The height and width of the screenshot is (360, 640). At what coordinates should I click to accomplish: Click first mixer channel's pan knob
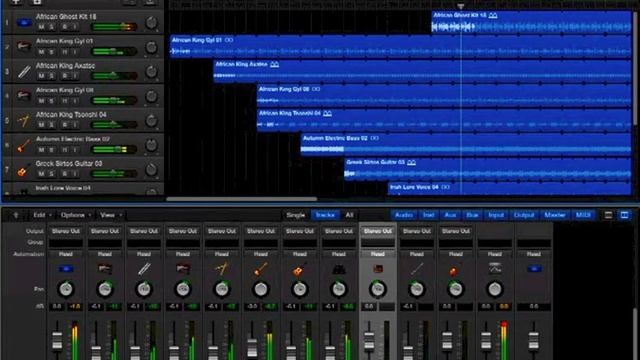coord(66,289)
